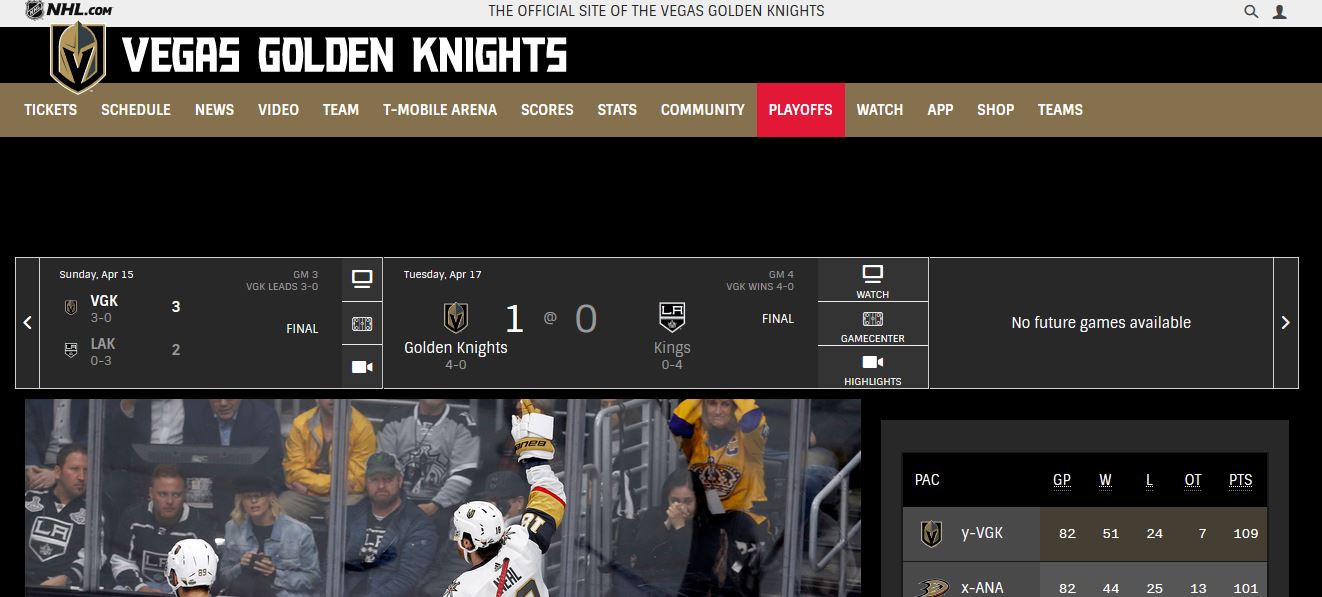The height and width of the screenshot is (597, 1322).
Task: Show next games with right arrow
Action: click(1286, 323)
